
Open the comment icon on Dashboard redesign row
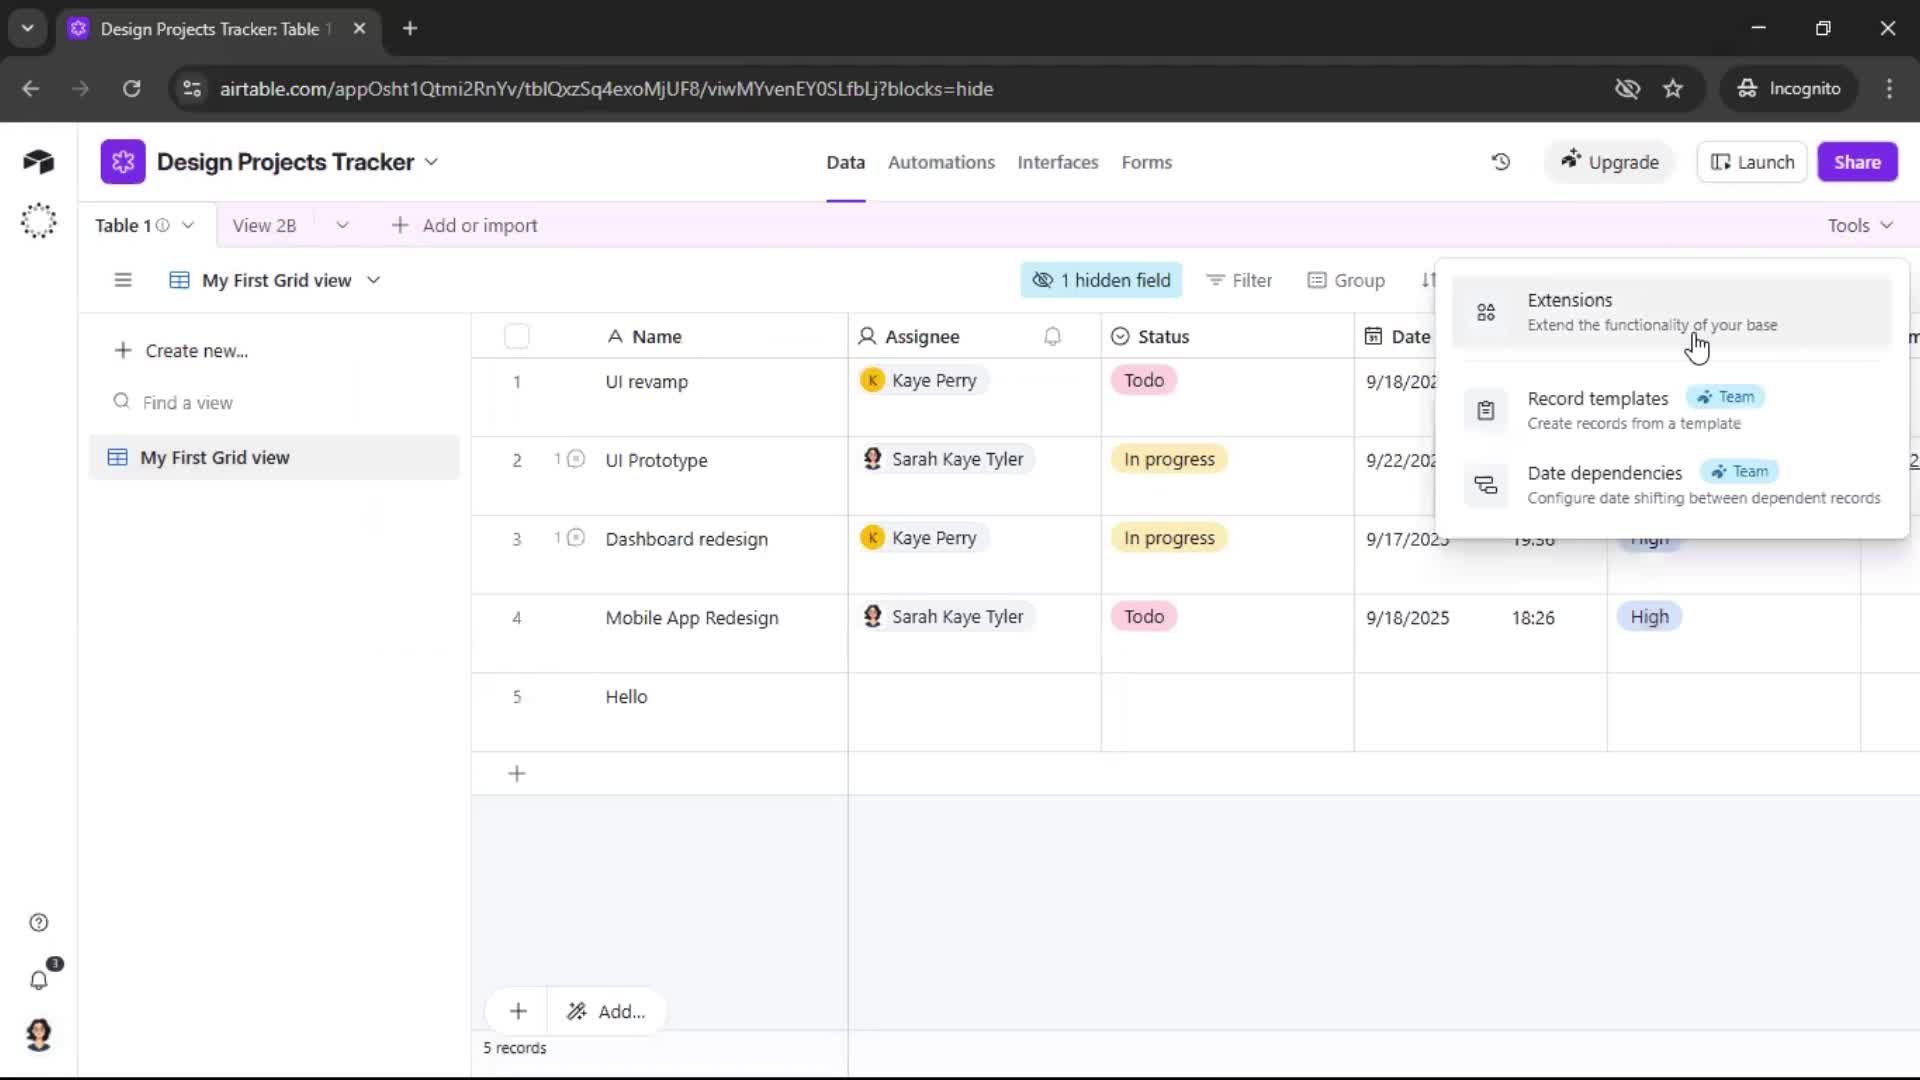(576, 538)
